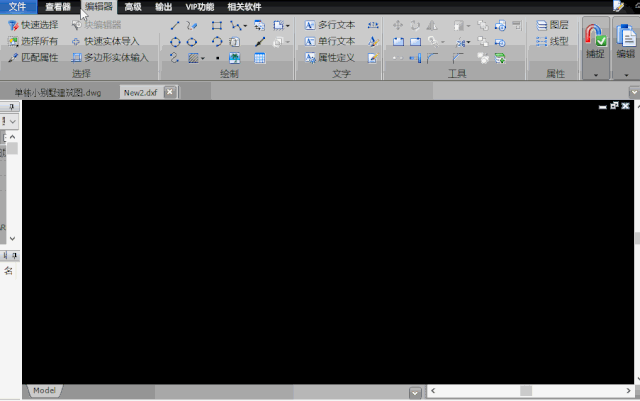The width and height of the screenshot is (640, 401).
Task: Switch to the 查看器 viewer tab
Action: pyautogui.click(x=57, y=6)
